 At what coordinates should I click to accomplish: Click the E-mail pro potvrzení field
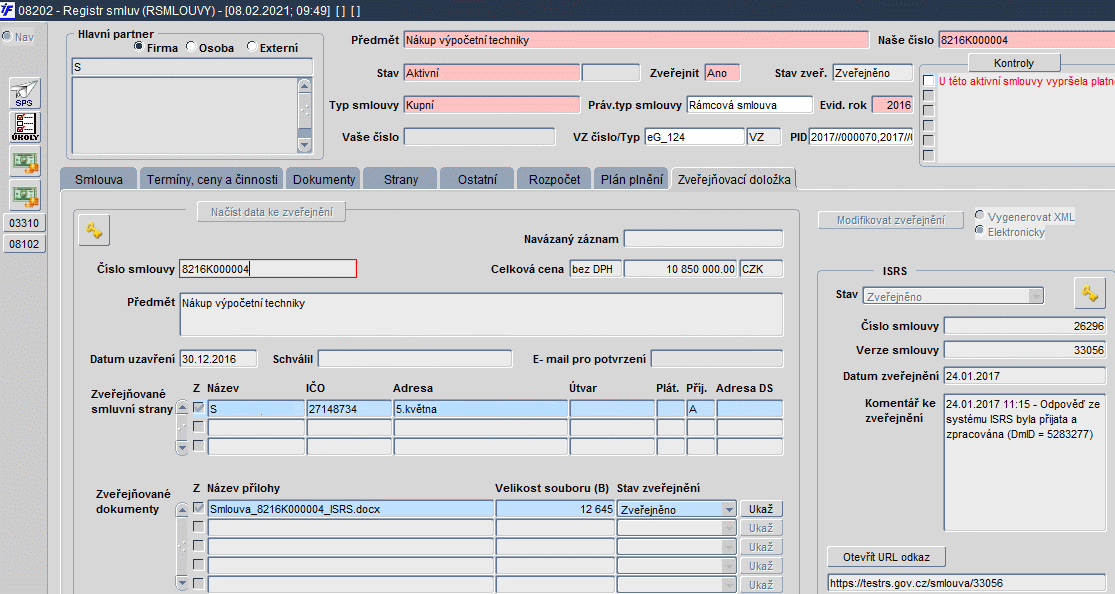pos(717,359)
